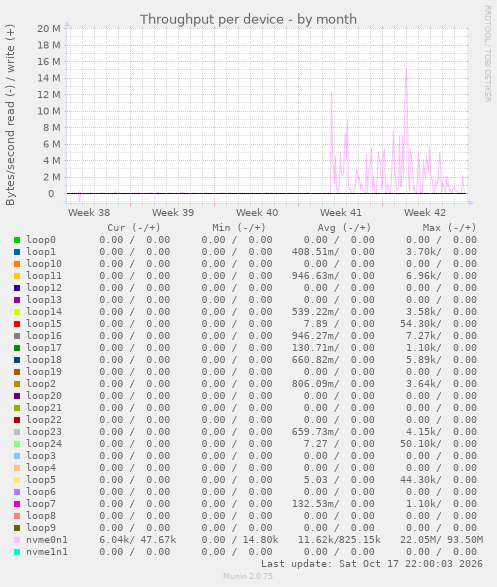Click the loop0 green legend swatch
Screen dimensions: 497x587
tap(17, 240)
